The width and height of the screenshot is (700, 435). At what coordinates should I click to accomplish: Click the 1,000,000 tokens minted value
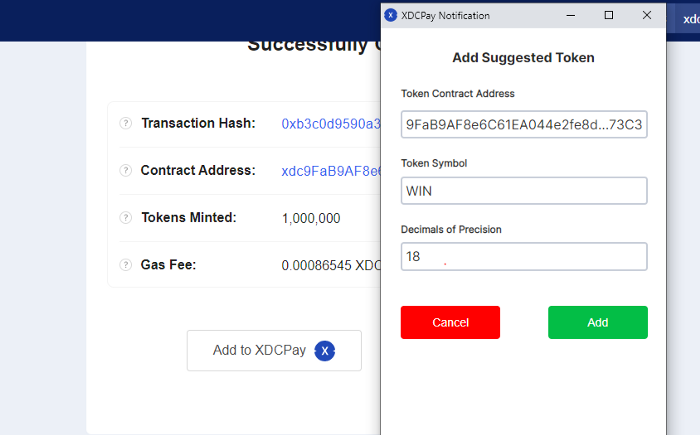[x=311, y=218]
